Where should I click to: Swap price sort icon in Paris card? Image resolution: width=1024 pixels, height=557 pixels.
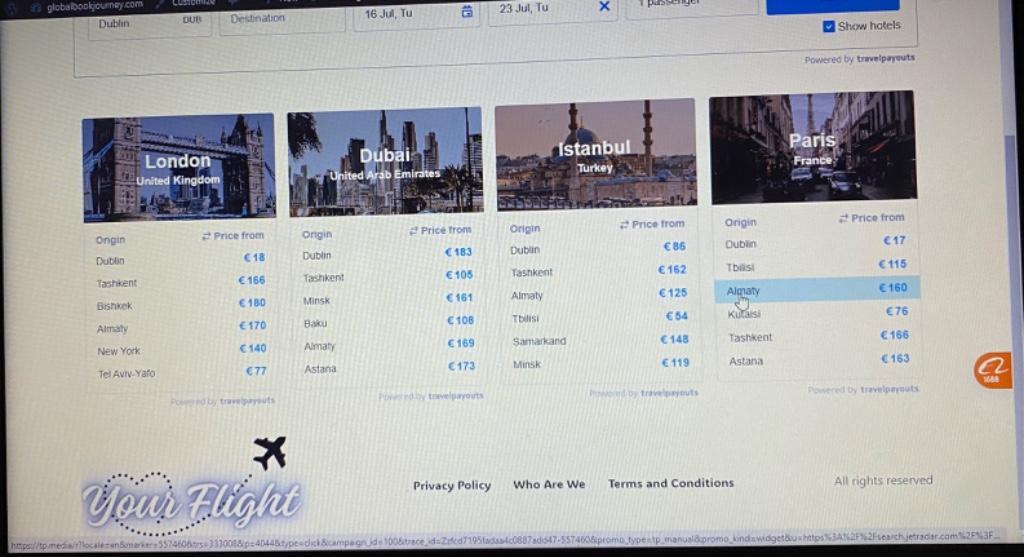[843, 218]
